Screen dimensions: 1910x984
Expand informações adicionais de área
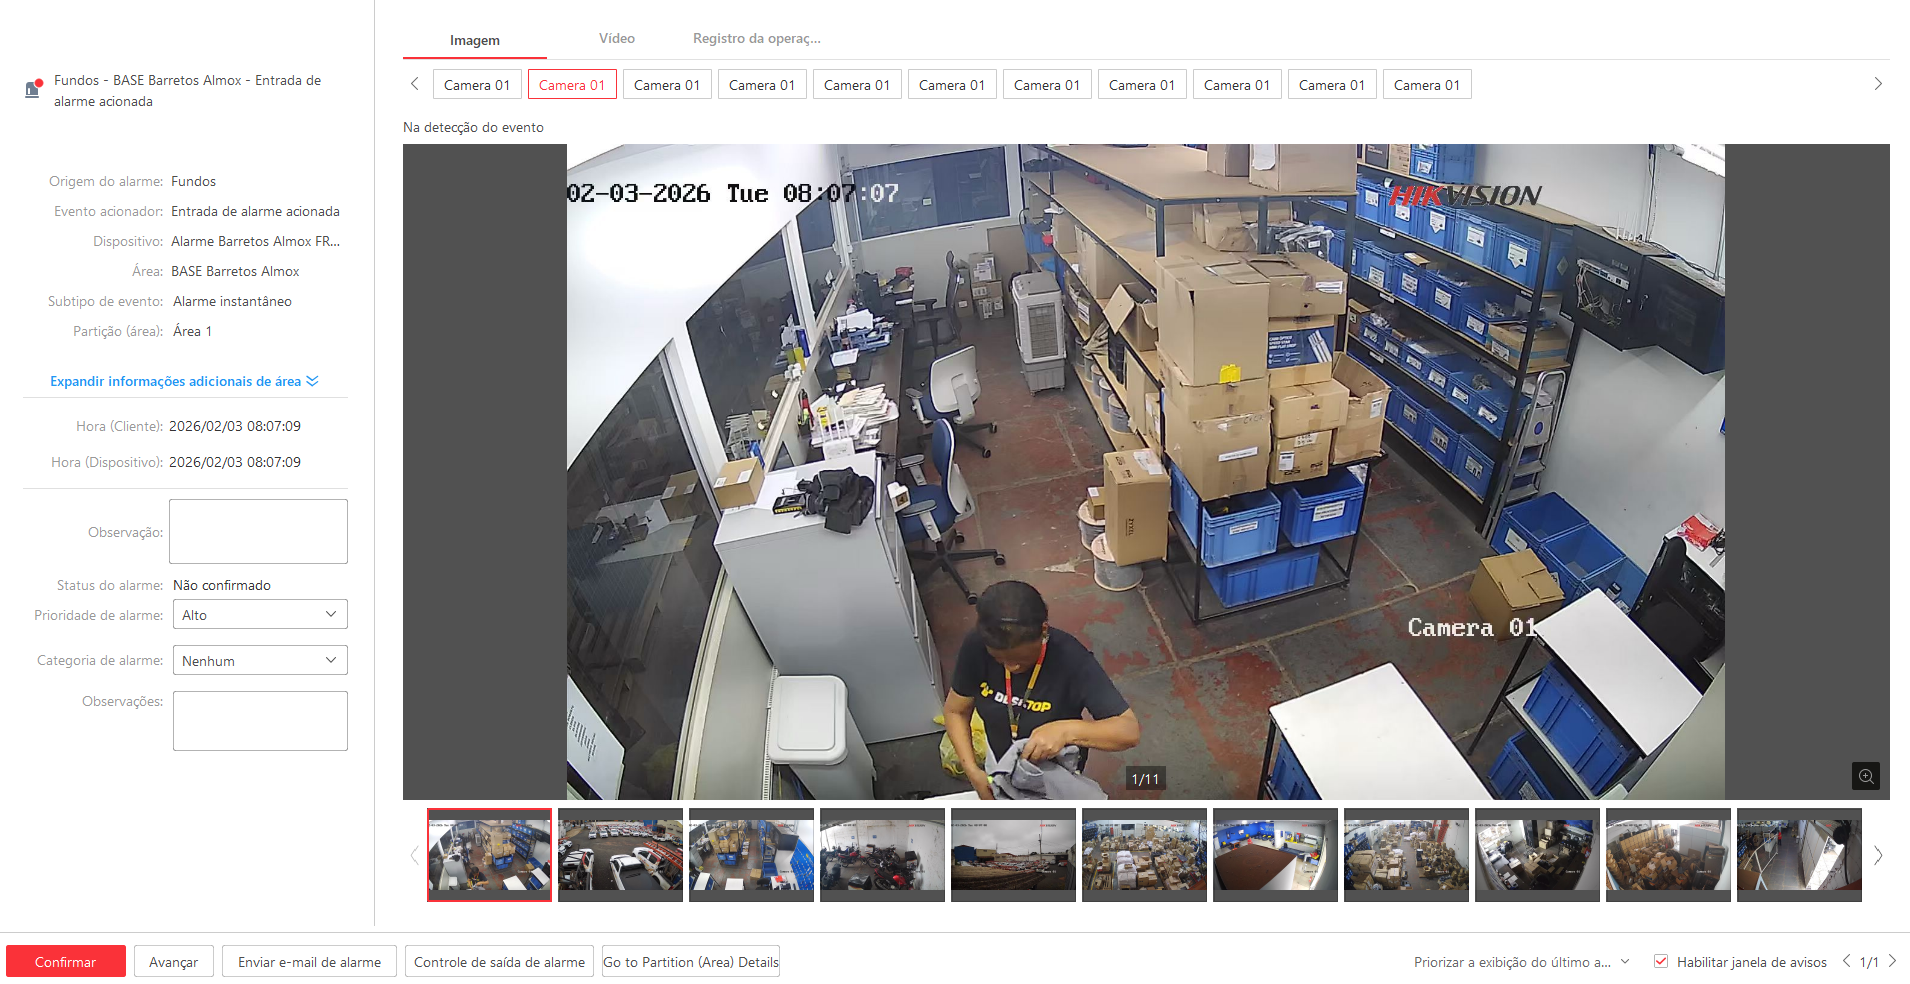(x=184, y=381)
